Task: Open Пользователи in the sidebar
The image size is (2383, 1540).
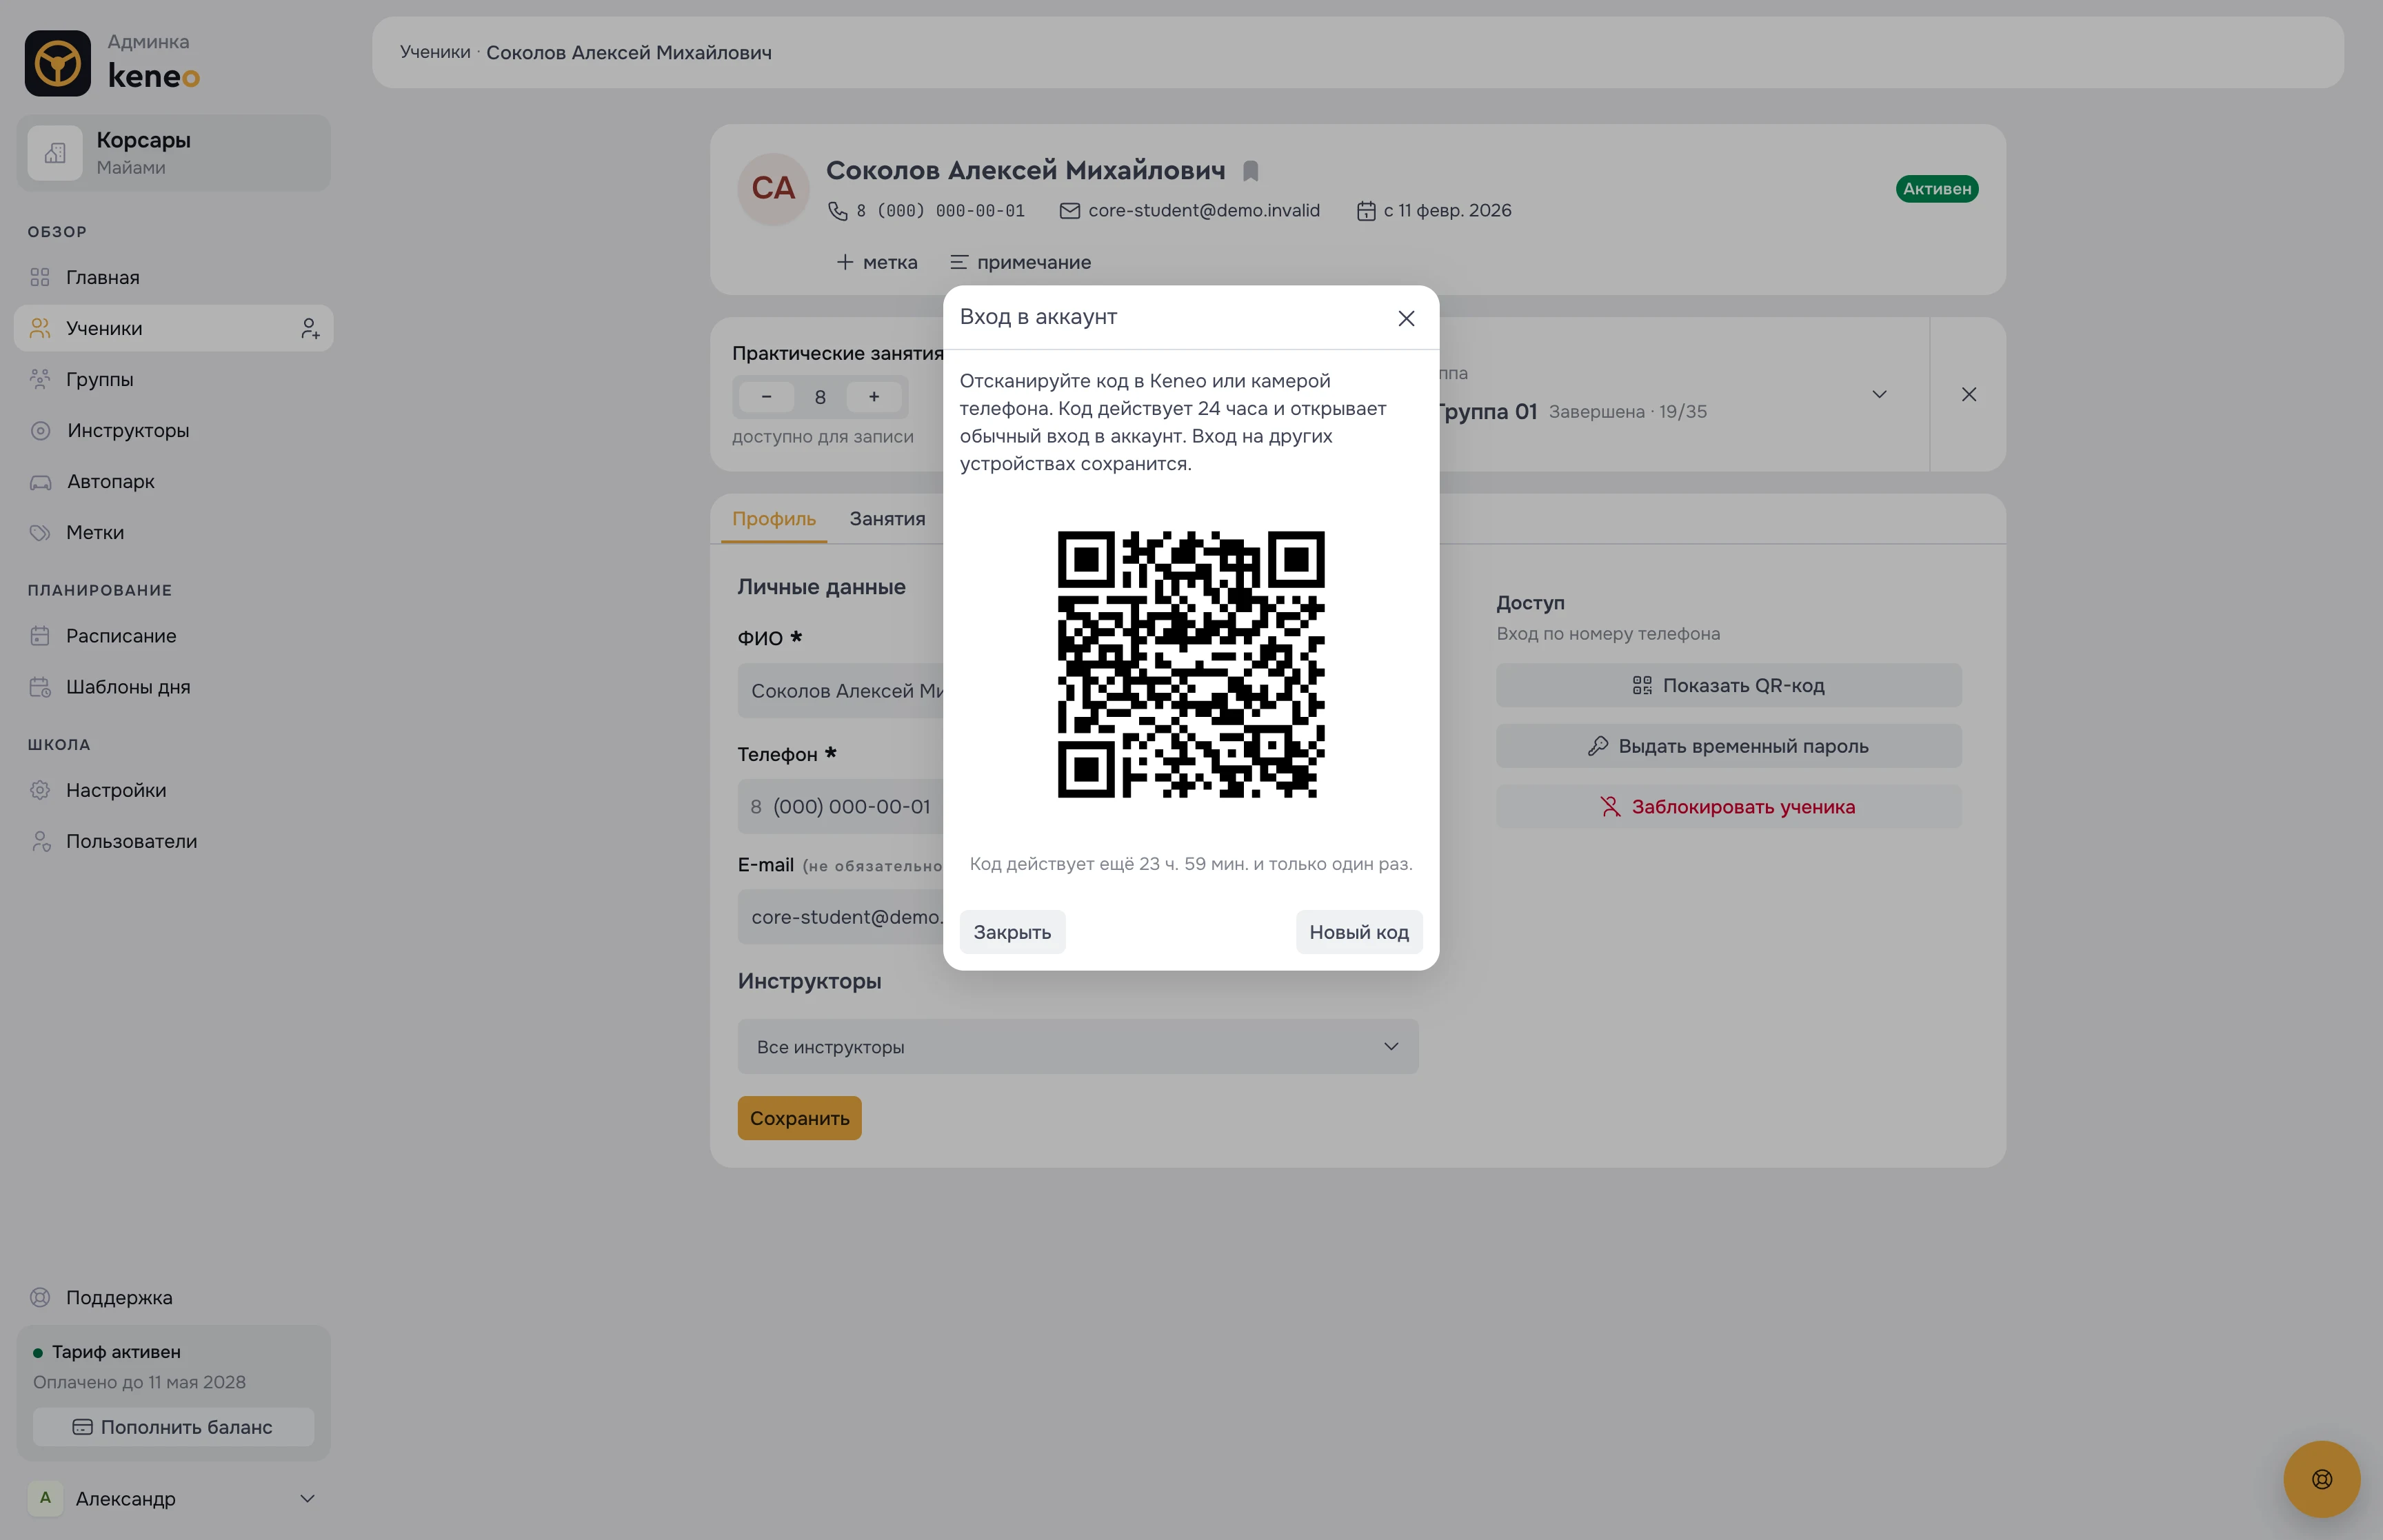Action: 173,841
